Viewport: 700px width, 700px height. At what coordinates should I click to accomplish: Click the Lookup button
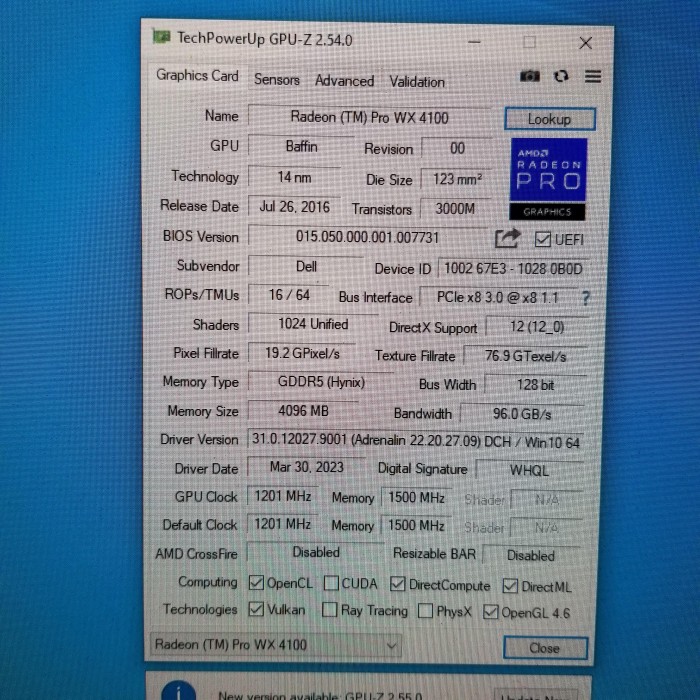pyautogui.click(x=550, y=119)
